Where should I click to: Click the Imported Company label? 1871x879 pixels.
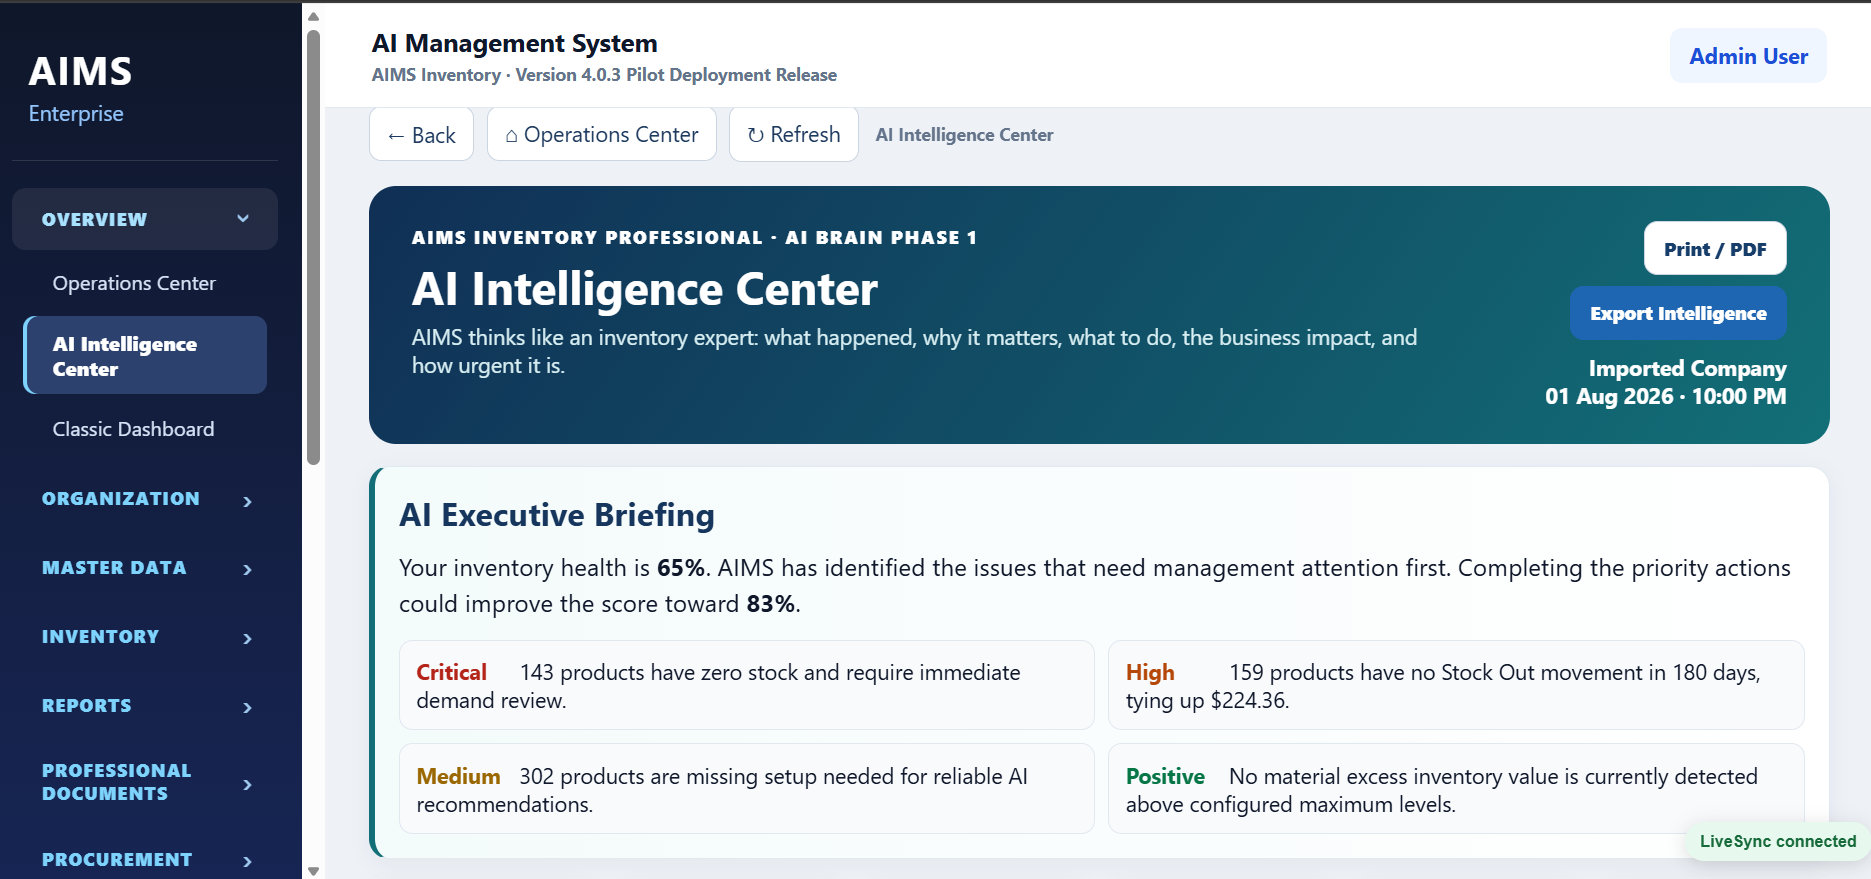[x=1687, y=369]
